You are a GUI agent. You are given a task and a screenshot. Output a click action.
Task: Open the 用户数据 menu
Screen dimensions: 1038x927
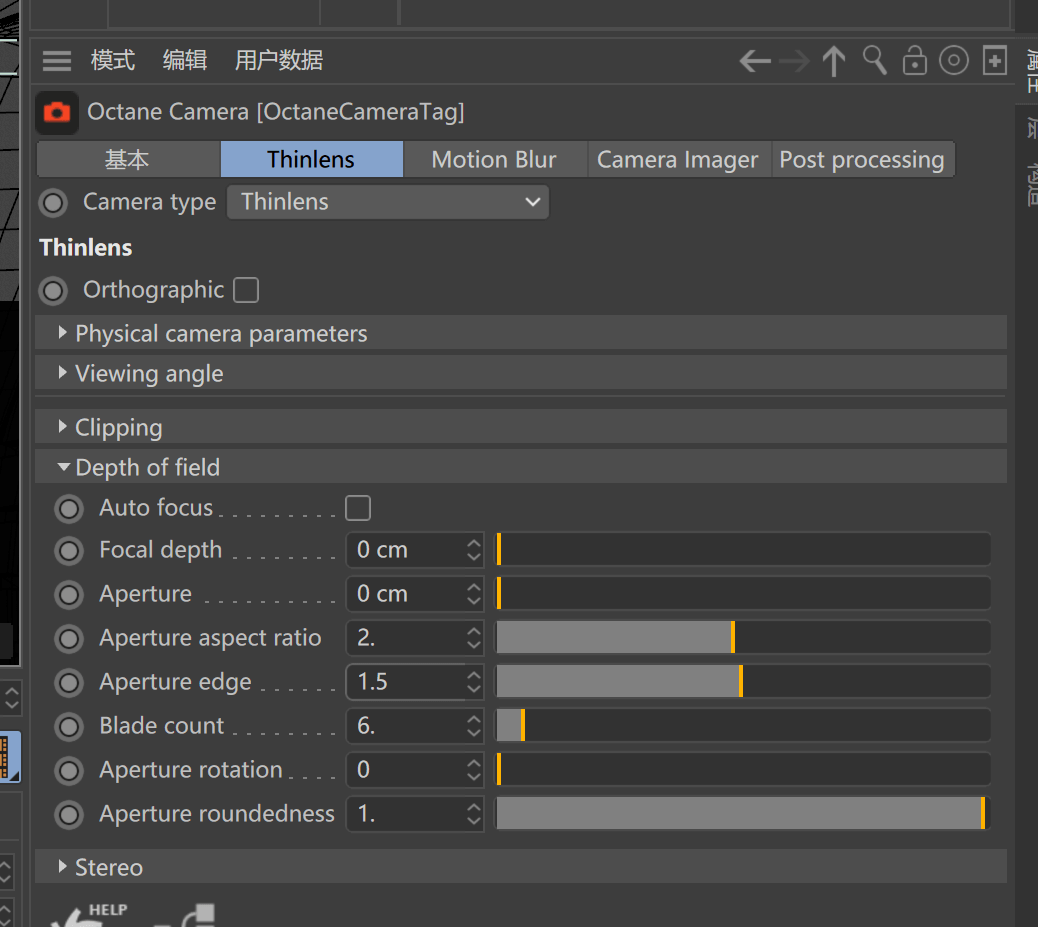[x=279, y=60]
